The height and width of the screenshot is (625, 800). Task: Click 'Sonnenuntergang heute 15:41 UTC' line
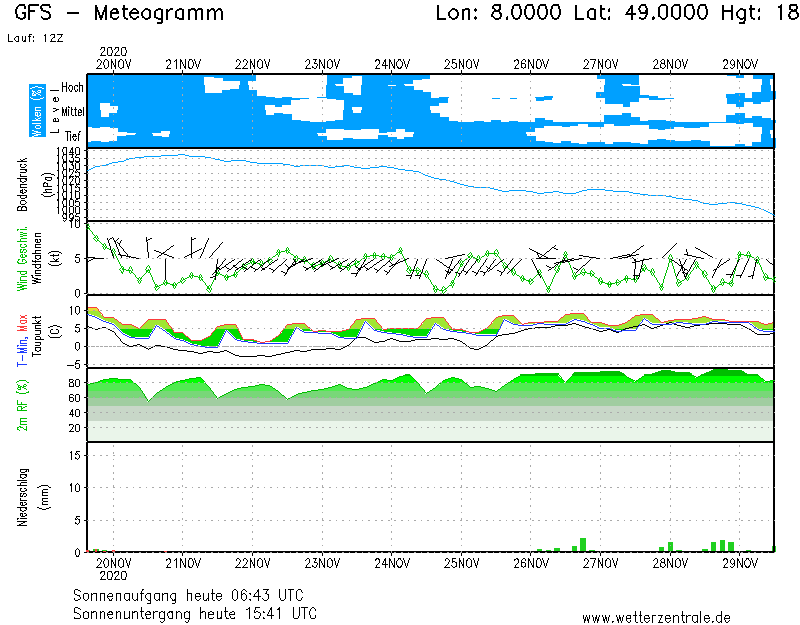click(195, 613)
